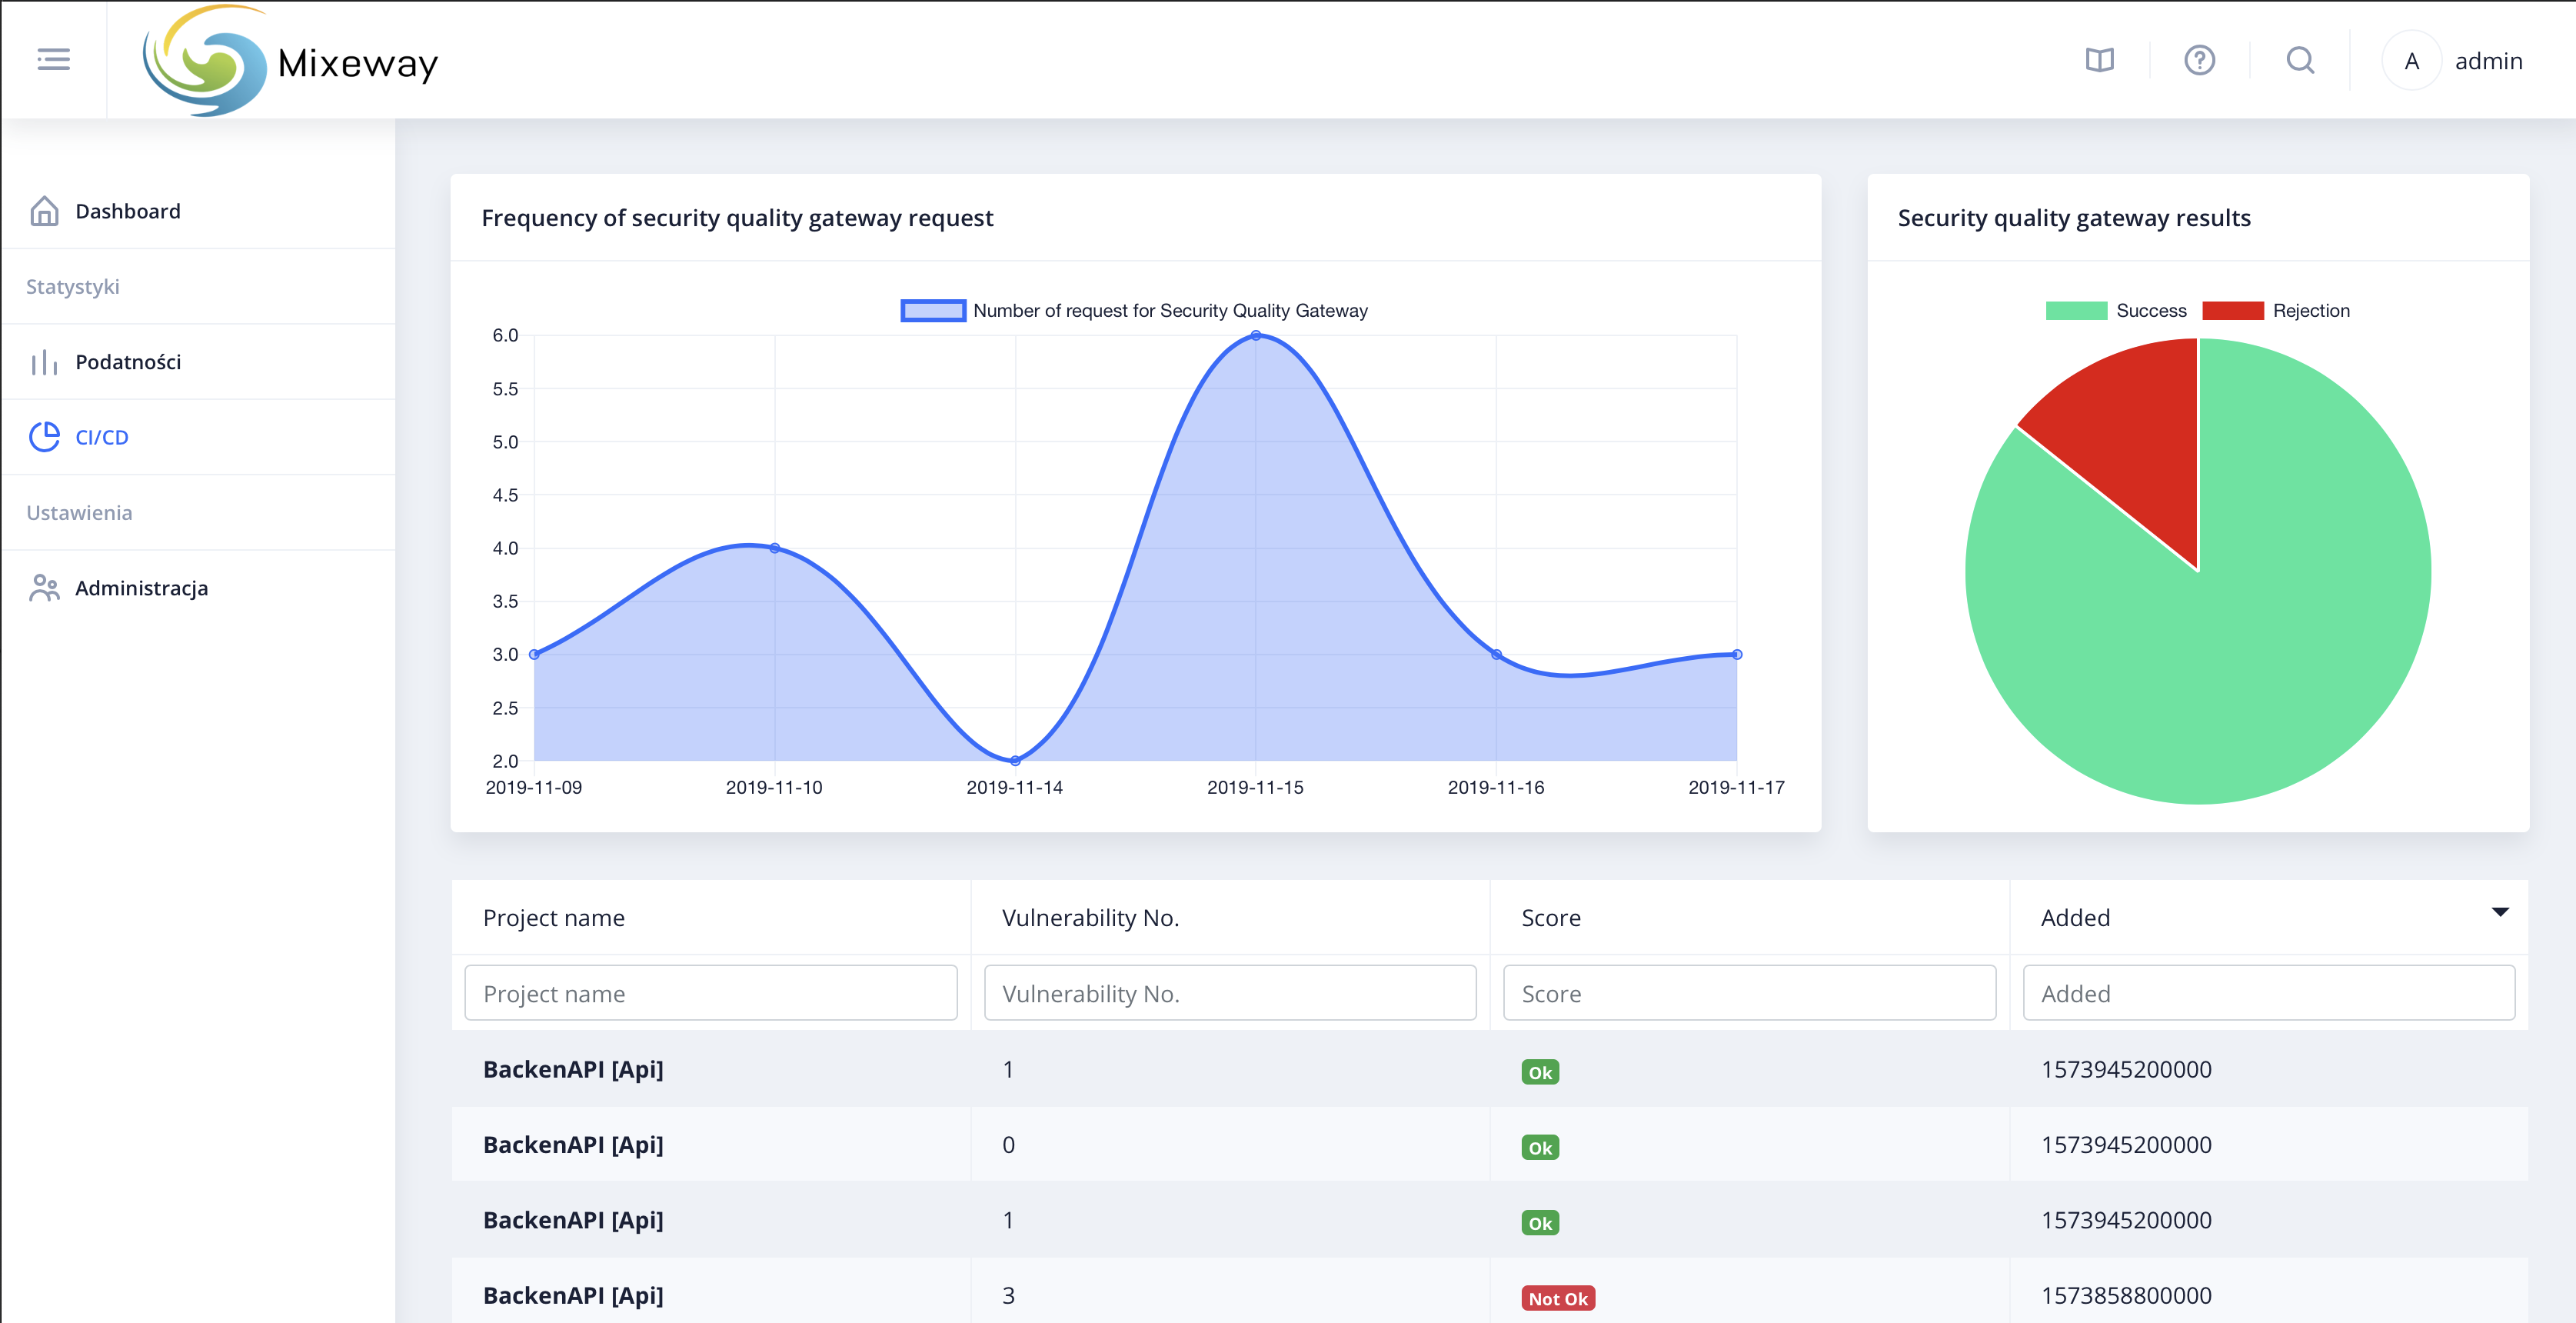This screenshot has width=2576, height=1323.
Task: Click the Added column sort arrow
Action: (x=2499, y=912)
